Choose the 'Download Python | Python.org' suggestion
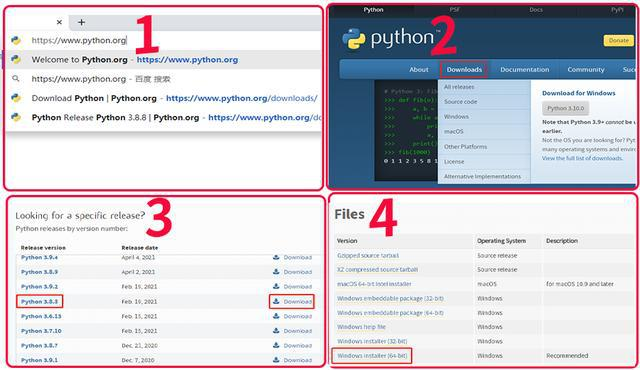Image resolution: width=640 pixels, height=370 pixels. tap(163, 98)
